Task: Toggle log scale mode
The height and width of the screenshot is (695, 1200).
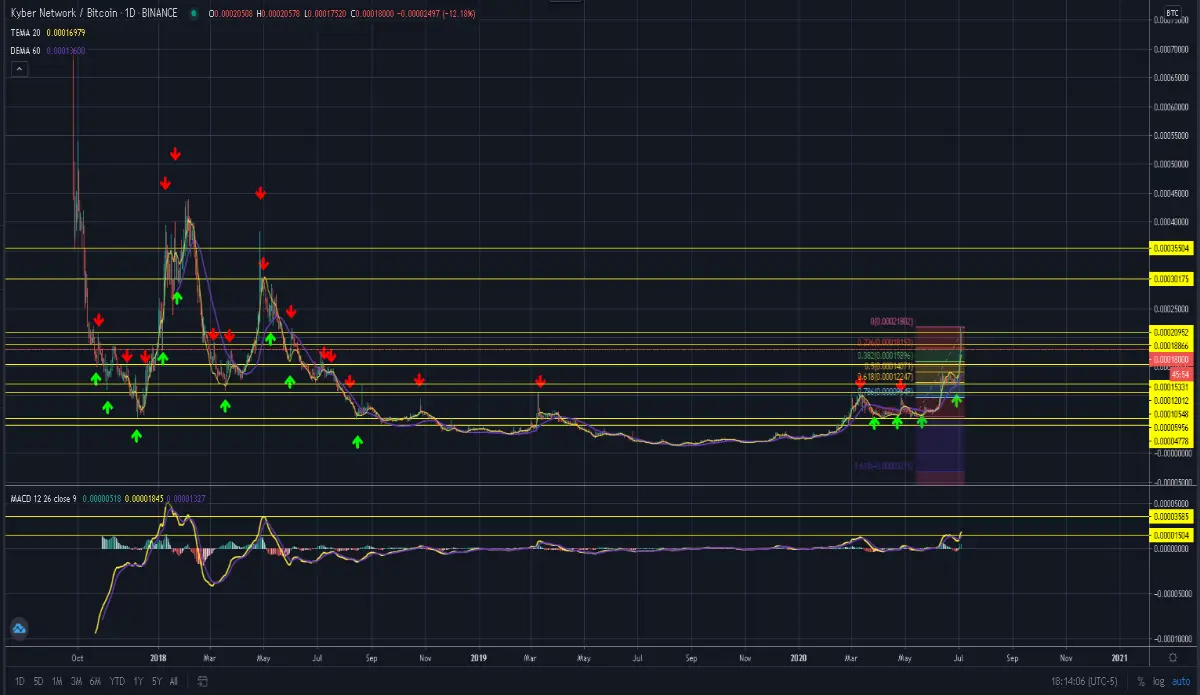Action: pyautogui.click(x=1158, y=682)
